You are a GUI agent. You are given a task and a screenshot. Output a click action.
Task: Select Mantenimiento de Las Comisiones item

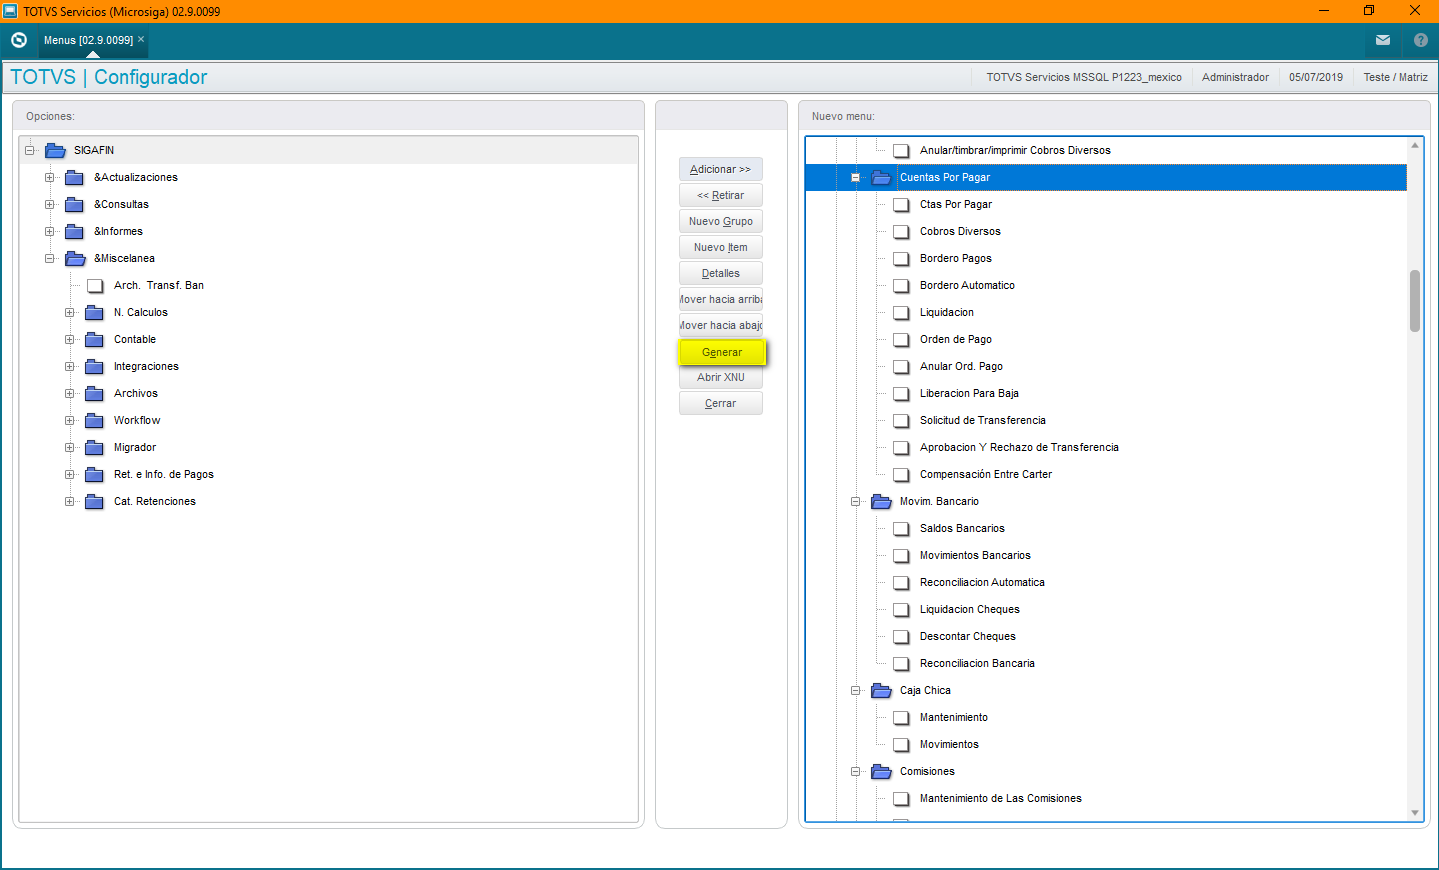click(1001, 798)
